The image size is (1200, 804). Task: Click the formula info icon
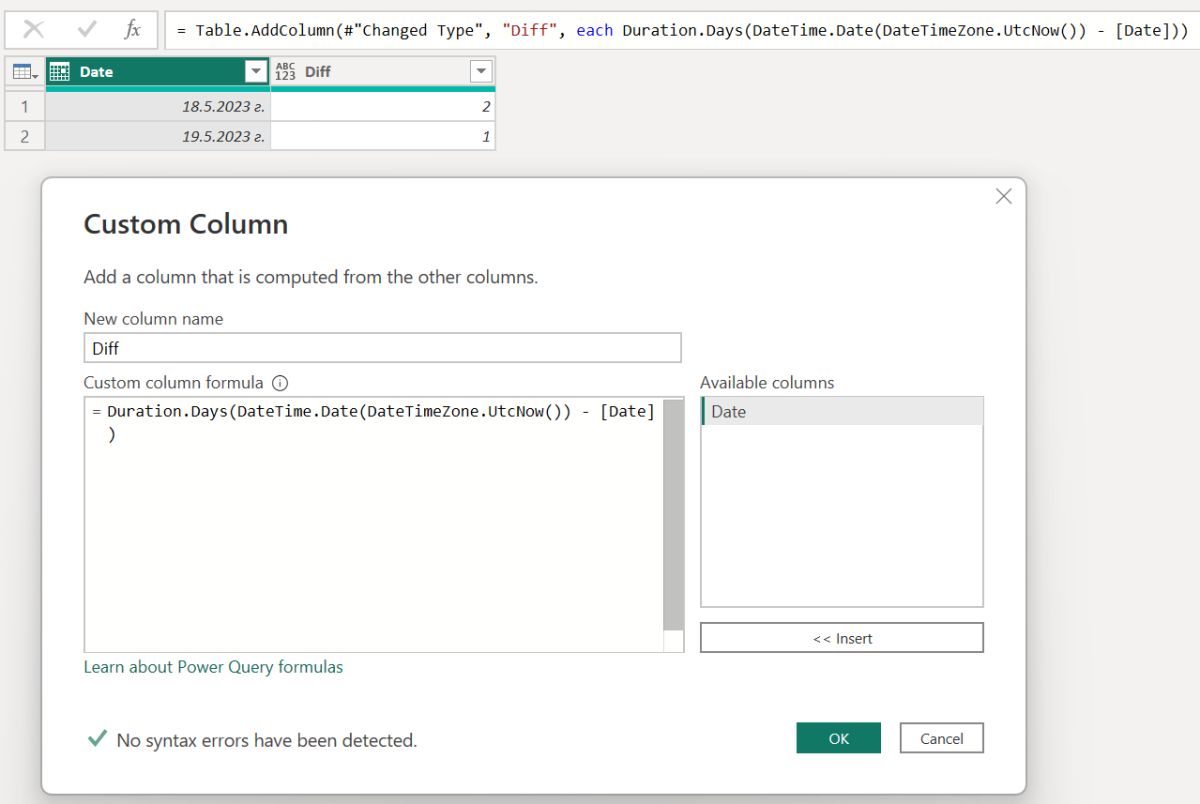pyautogui.click(x=280, y=383)
